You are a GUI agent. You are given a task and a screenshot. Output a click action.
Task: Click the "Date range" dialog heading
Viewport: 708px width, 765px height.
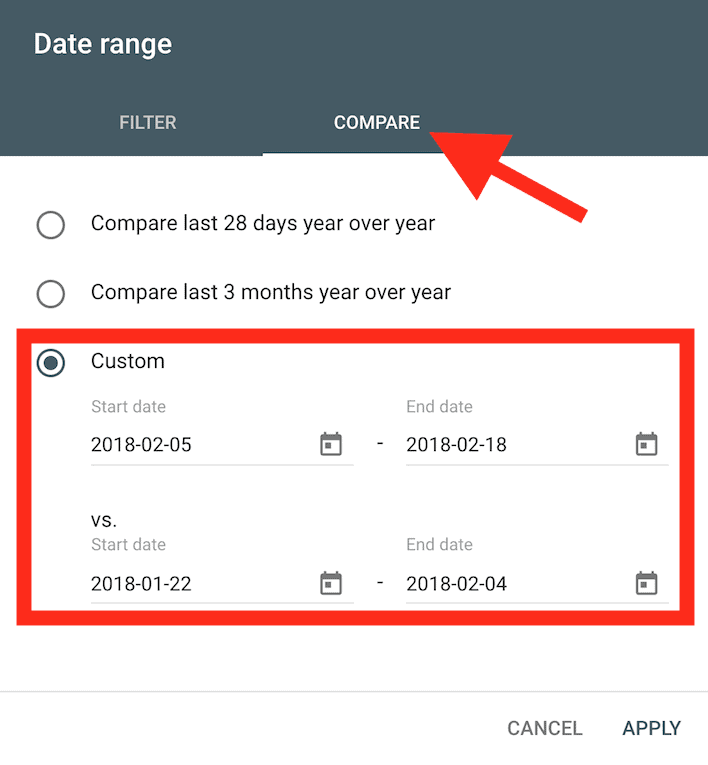click(103, 44)
